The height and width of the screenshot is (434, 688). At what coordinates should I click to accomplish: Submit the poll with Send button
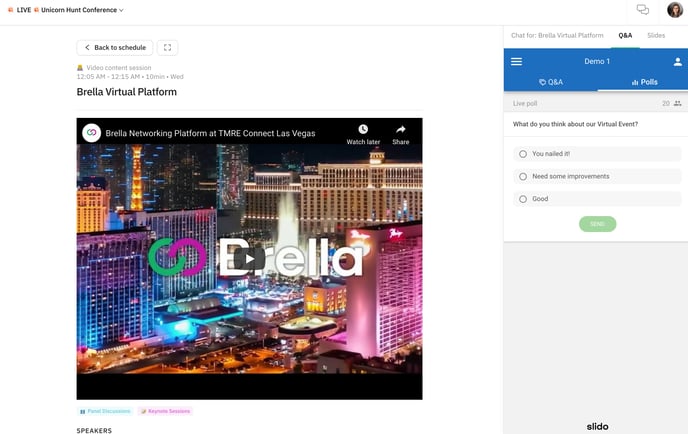point(597,224)
